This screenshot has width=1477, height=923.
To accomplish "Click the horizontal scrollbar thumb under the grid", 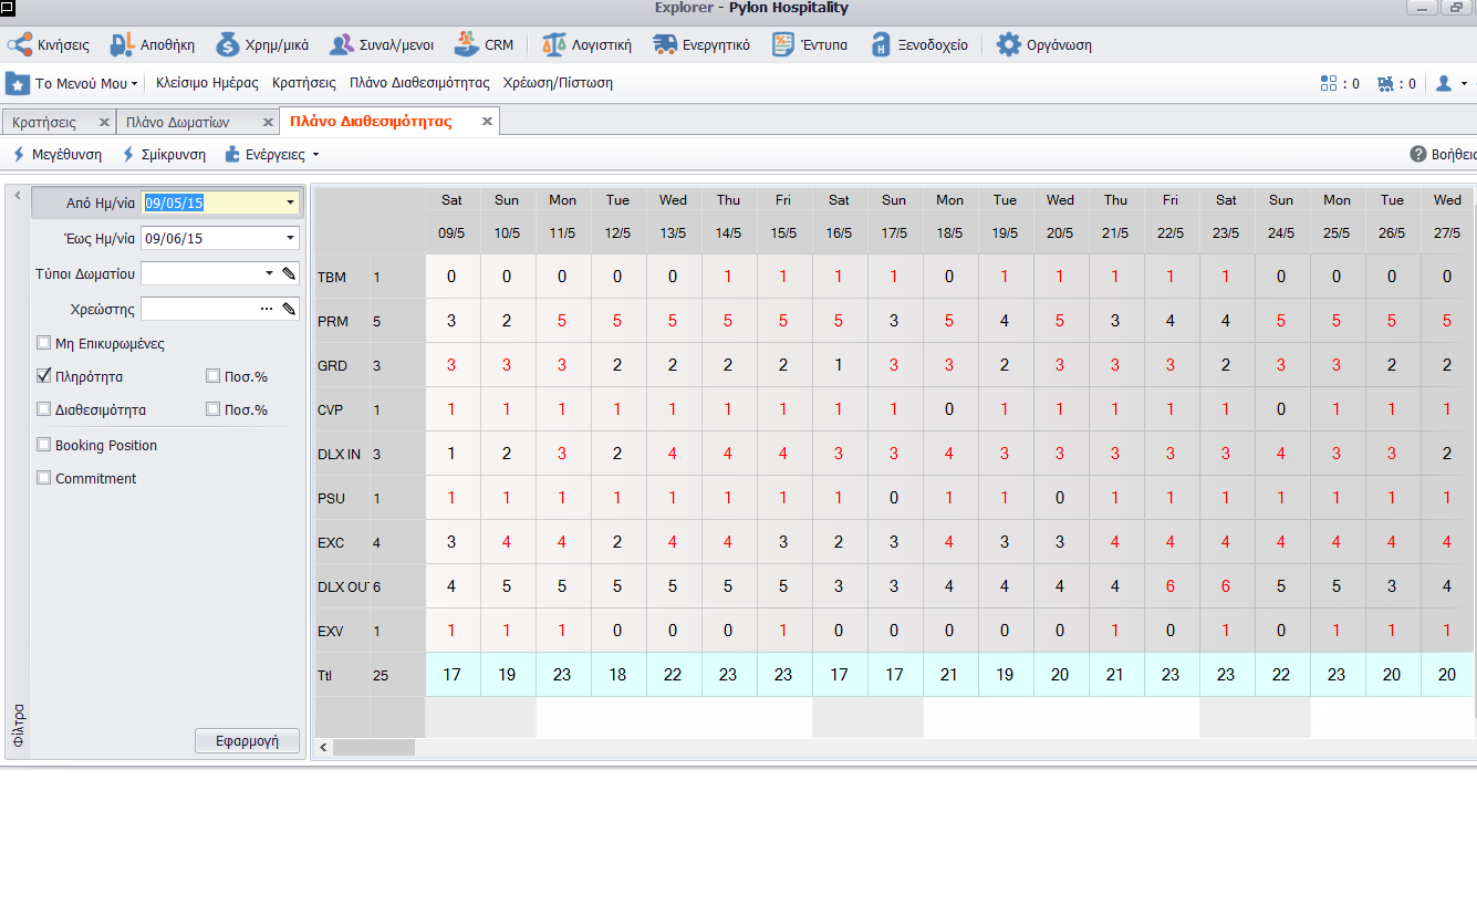I will tap(373, 747).
